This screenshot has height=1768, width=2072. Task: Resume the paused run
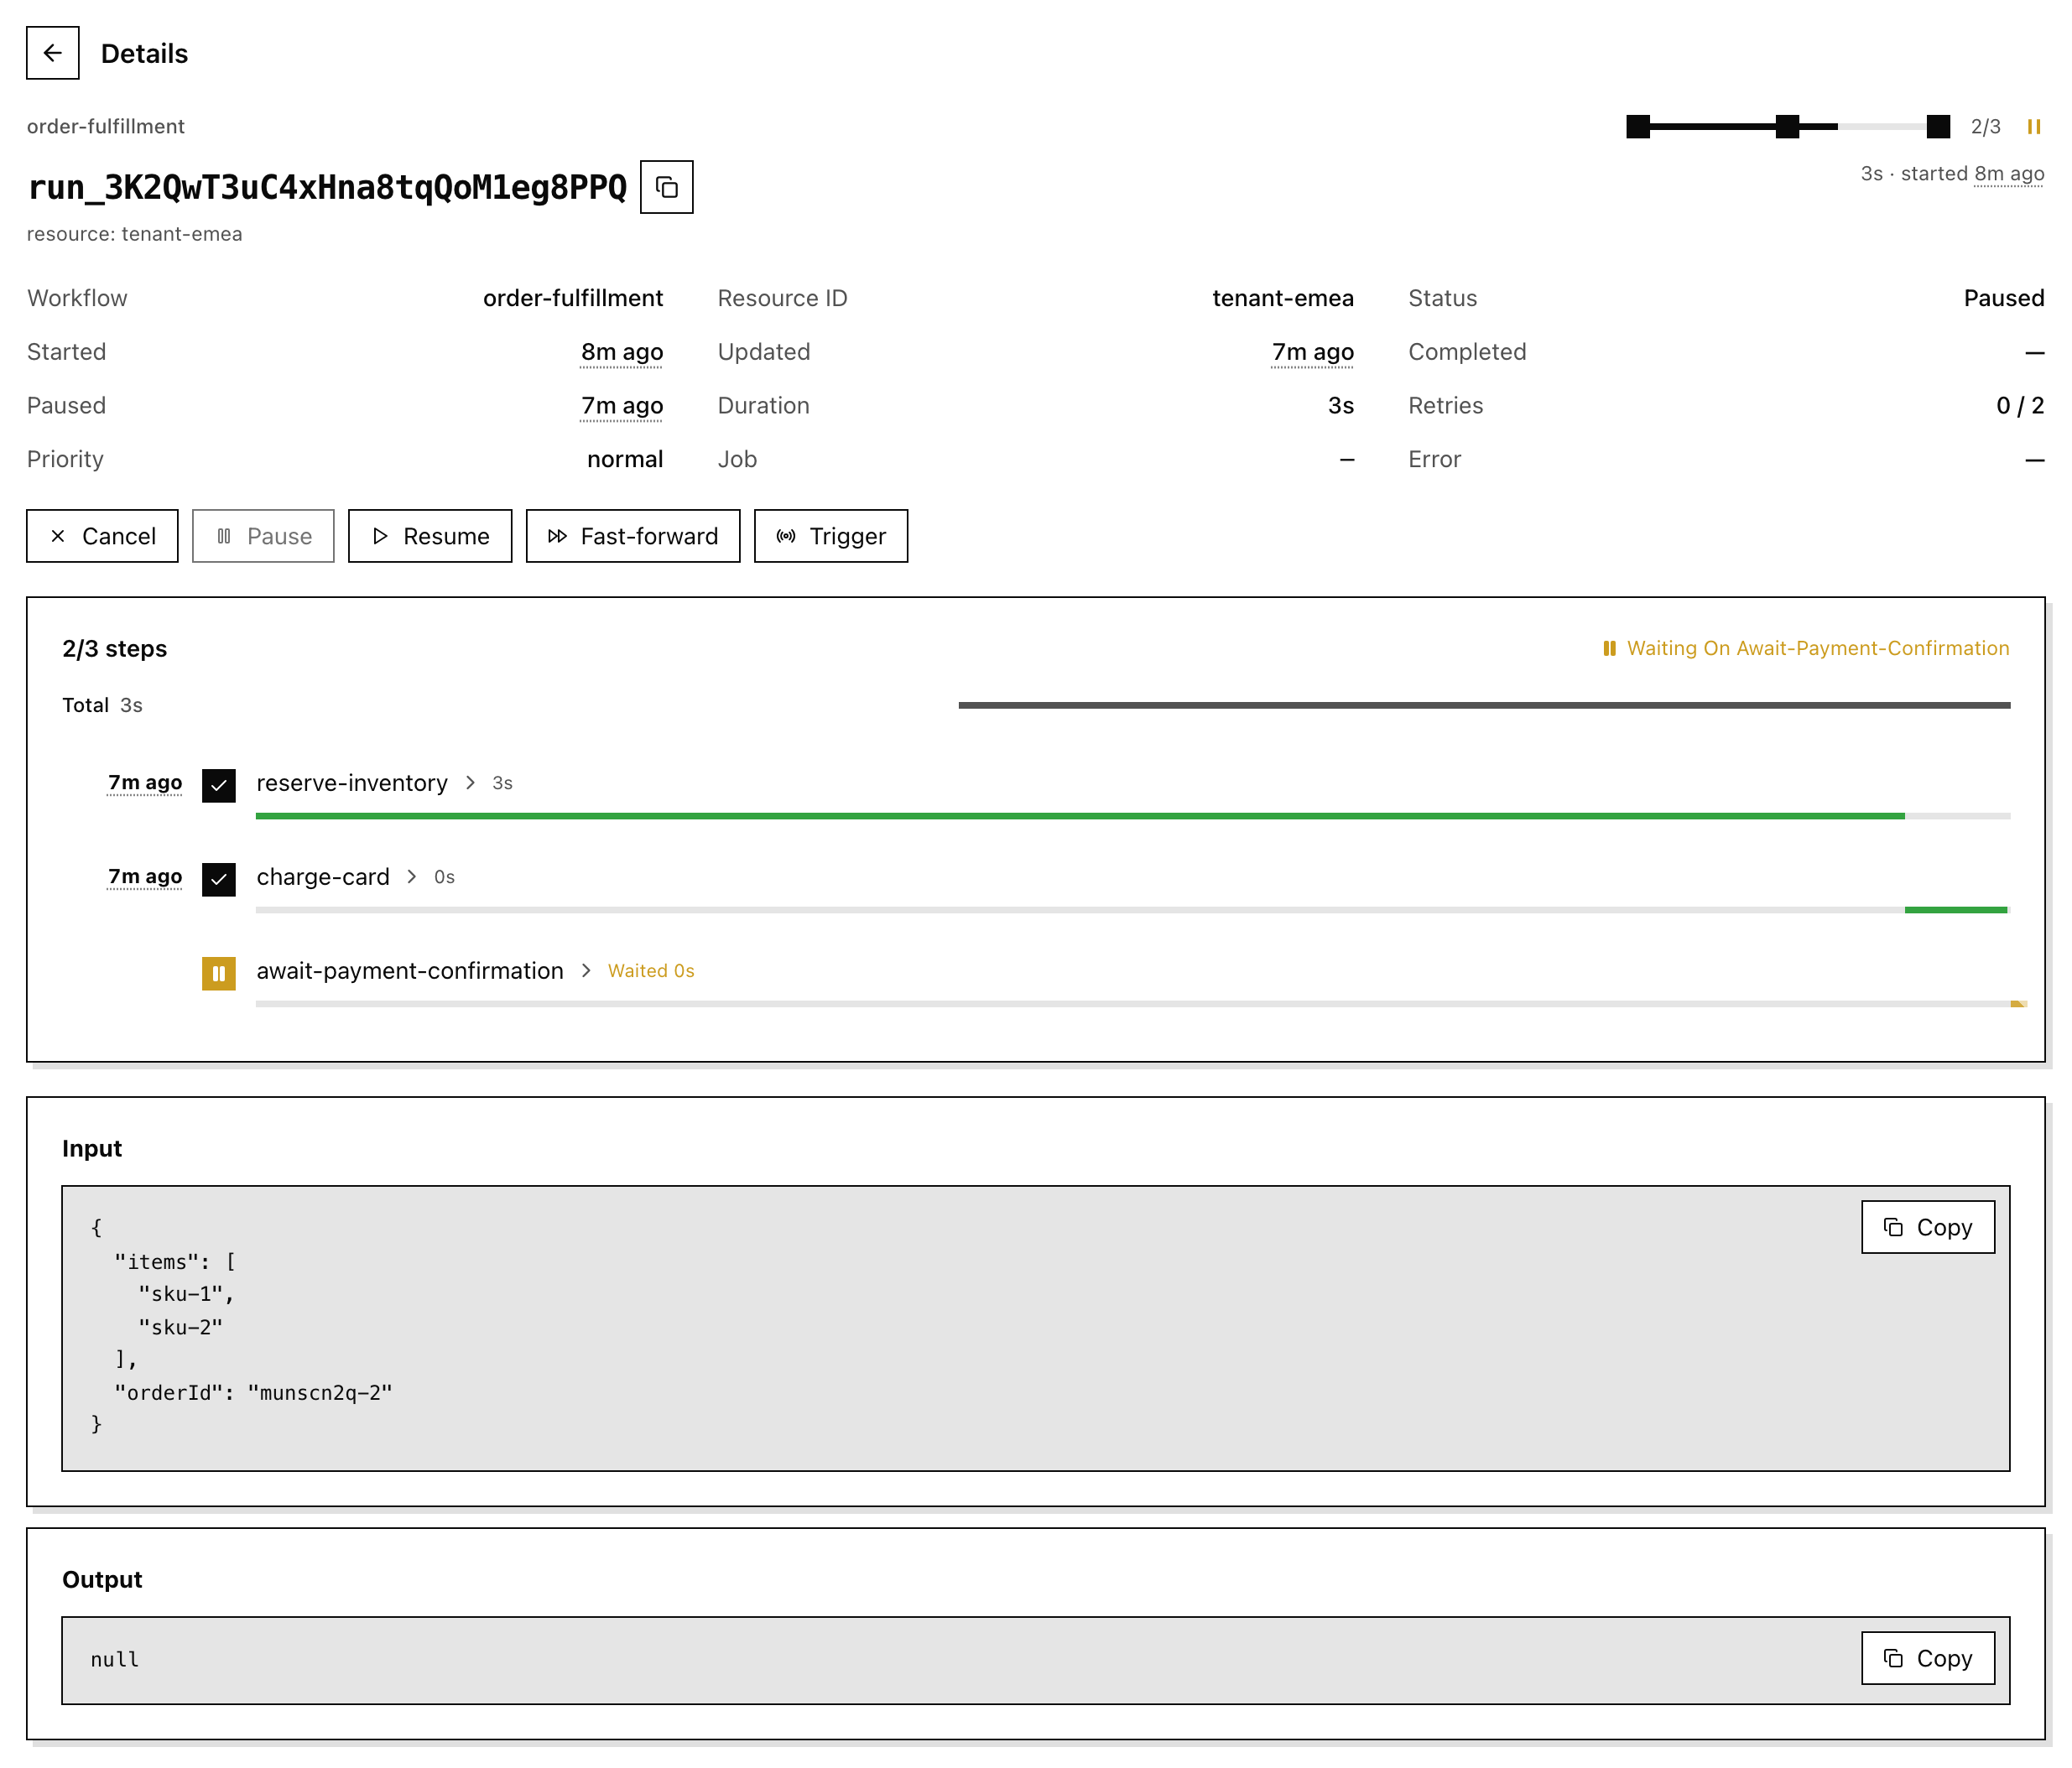(x=430, y=536)
